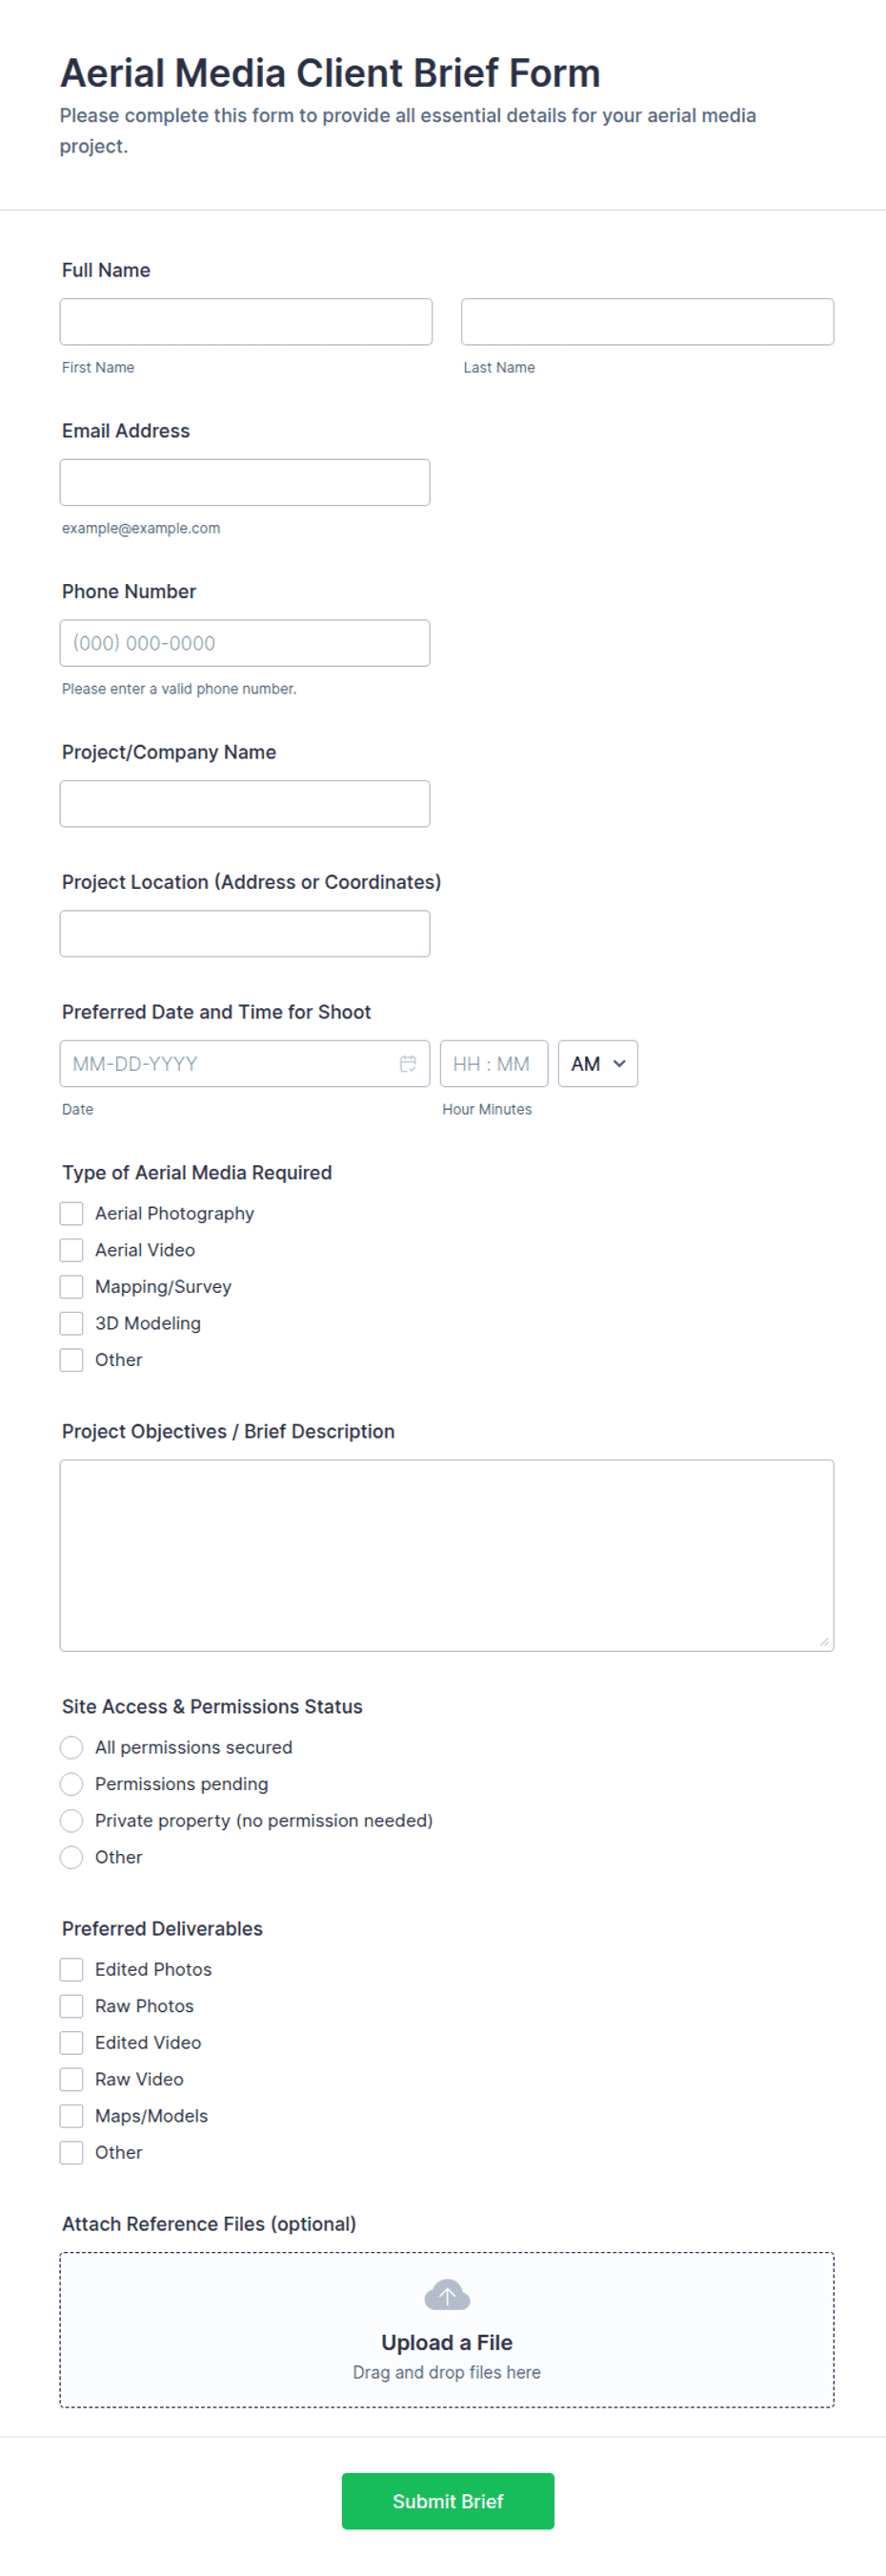This screenshot has width=886, height=2576.
Task: Click the Upload a File area
Action: pos(447,2329)
